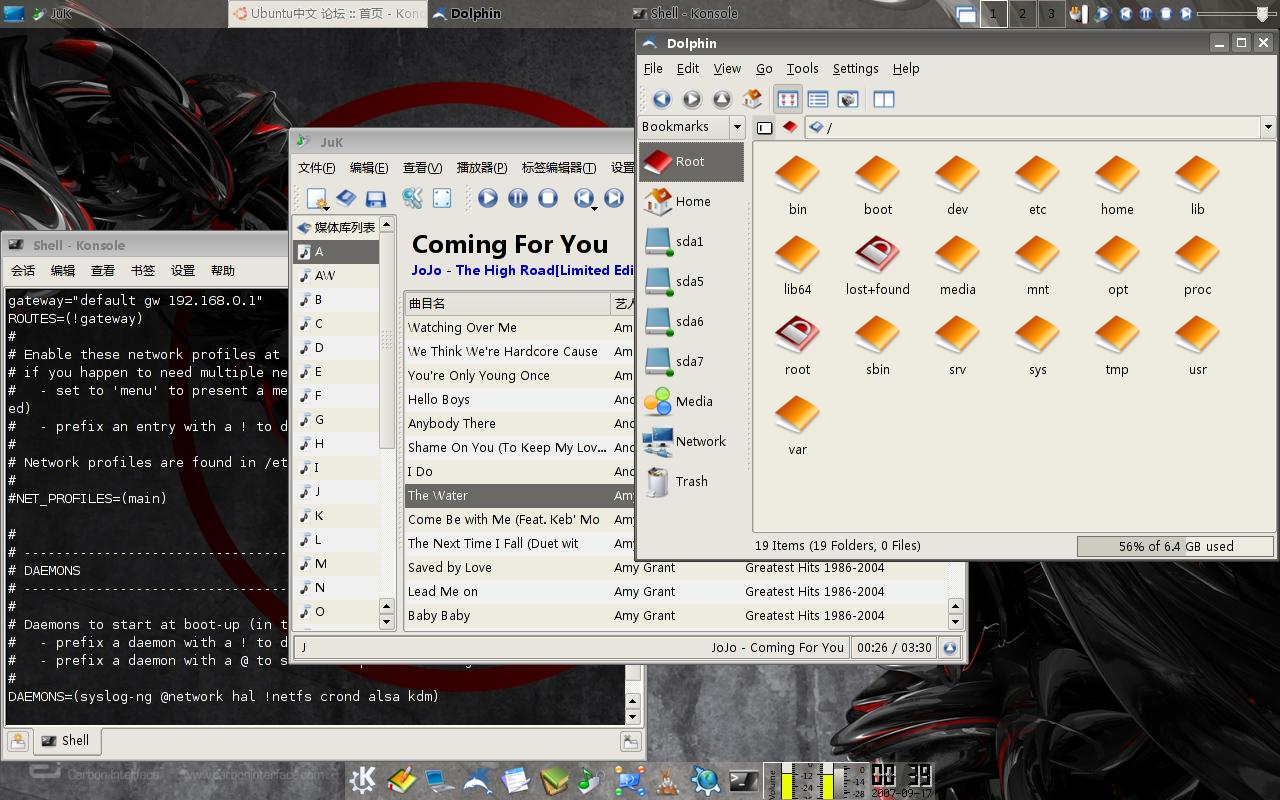This screenshot has height=800, width=1280.
Task: Click JuK open file book icon
Action: [x=346, y=198]
